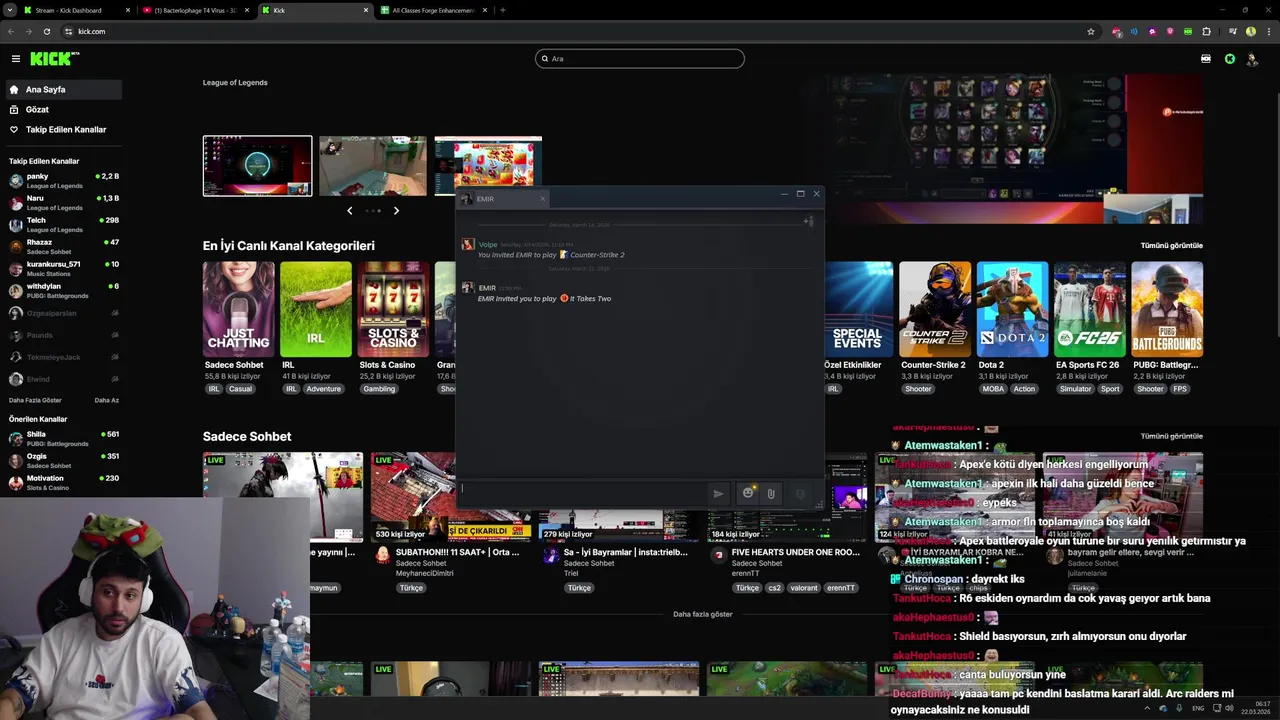Open followed channel panky
Image resolution: width=1280 pixels, height=720 pixels.
coord(64,181)
